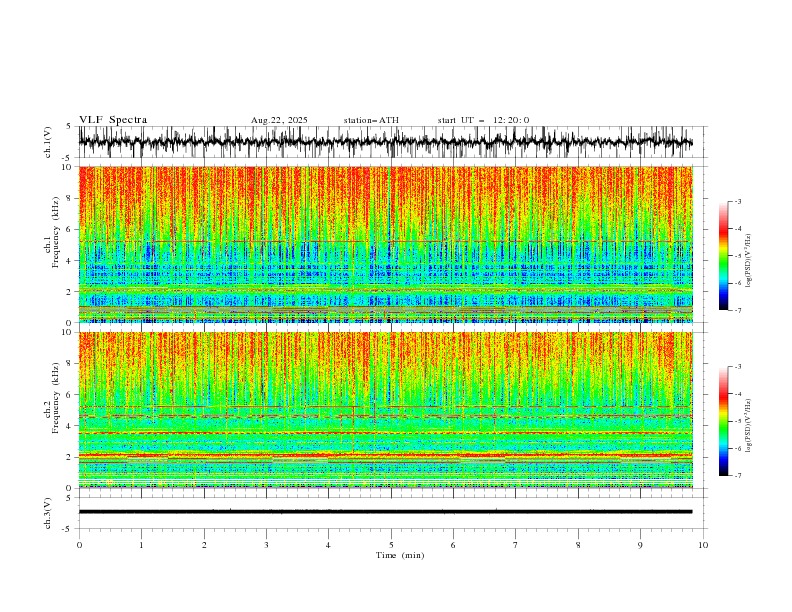
Task: Click the ch.2 spectrogram 8 kHz tick label
Action: [x=71, y=364]
